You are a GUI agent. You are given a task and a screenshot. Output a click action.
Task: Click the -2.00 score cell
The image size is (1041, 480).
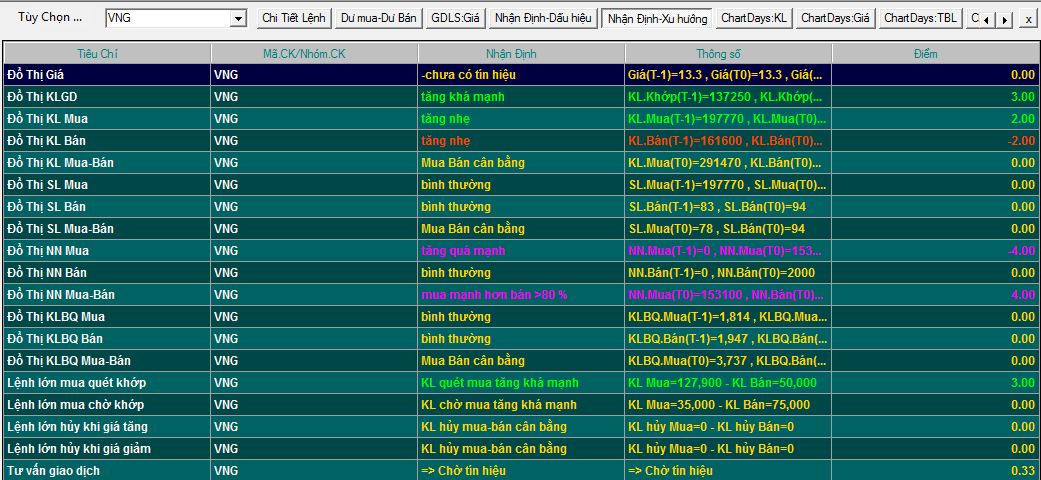tap(935, 141)
